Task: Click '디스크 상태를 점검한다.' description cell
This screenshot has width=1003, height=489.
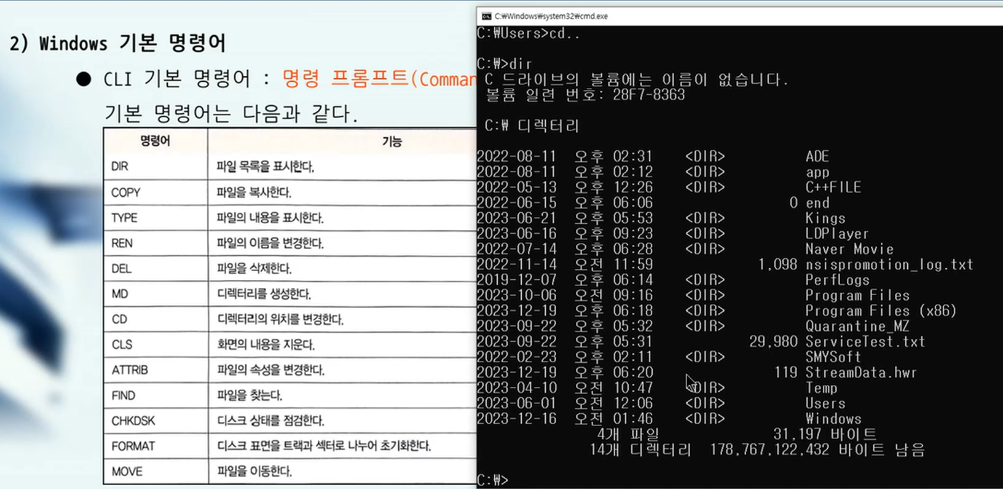Action: (x=342, y=421)
